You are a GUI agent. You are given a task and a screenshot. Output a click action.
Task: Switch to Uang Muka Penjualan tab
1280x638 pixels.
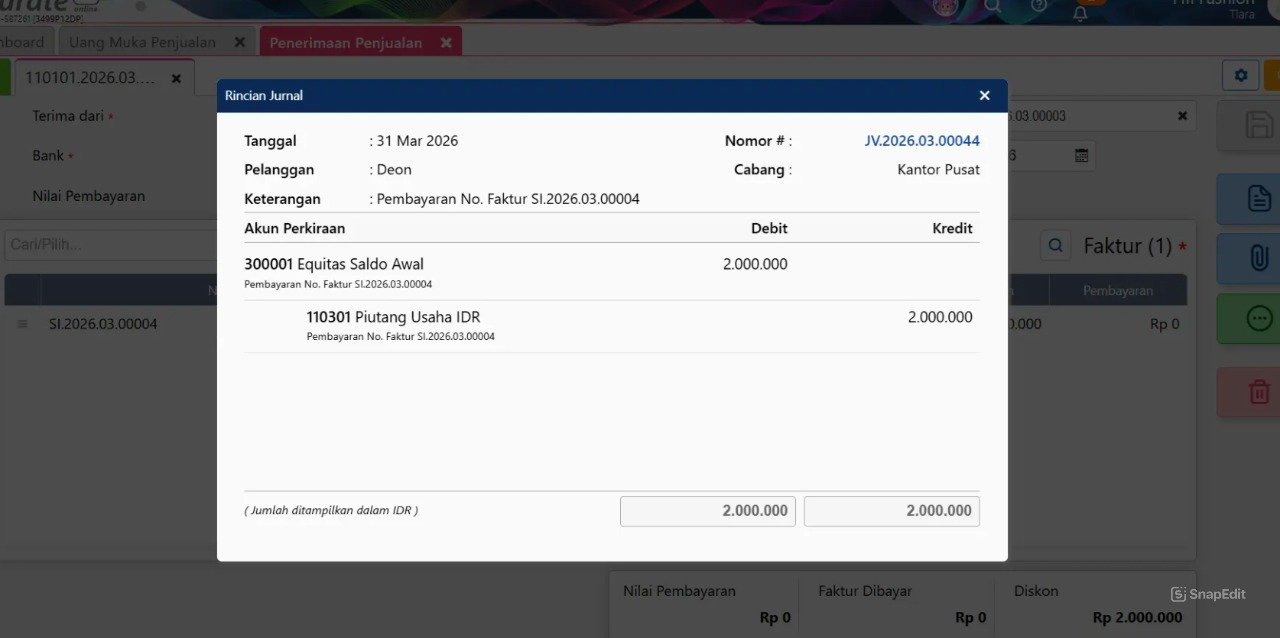(x=142, y=42)
